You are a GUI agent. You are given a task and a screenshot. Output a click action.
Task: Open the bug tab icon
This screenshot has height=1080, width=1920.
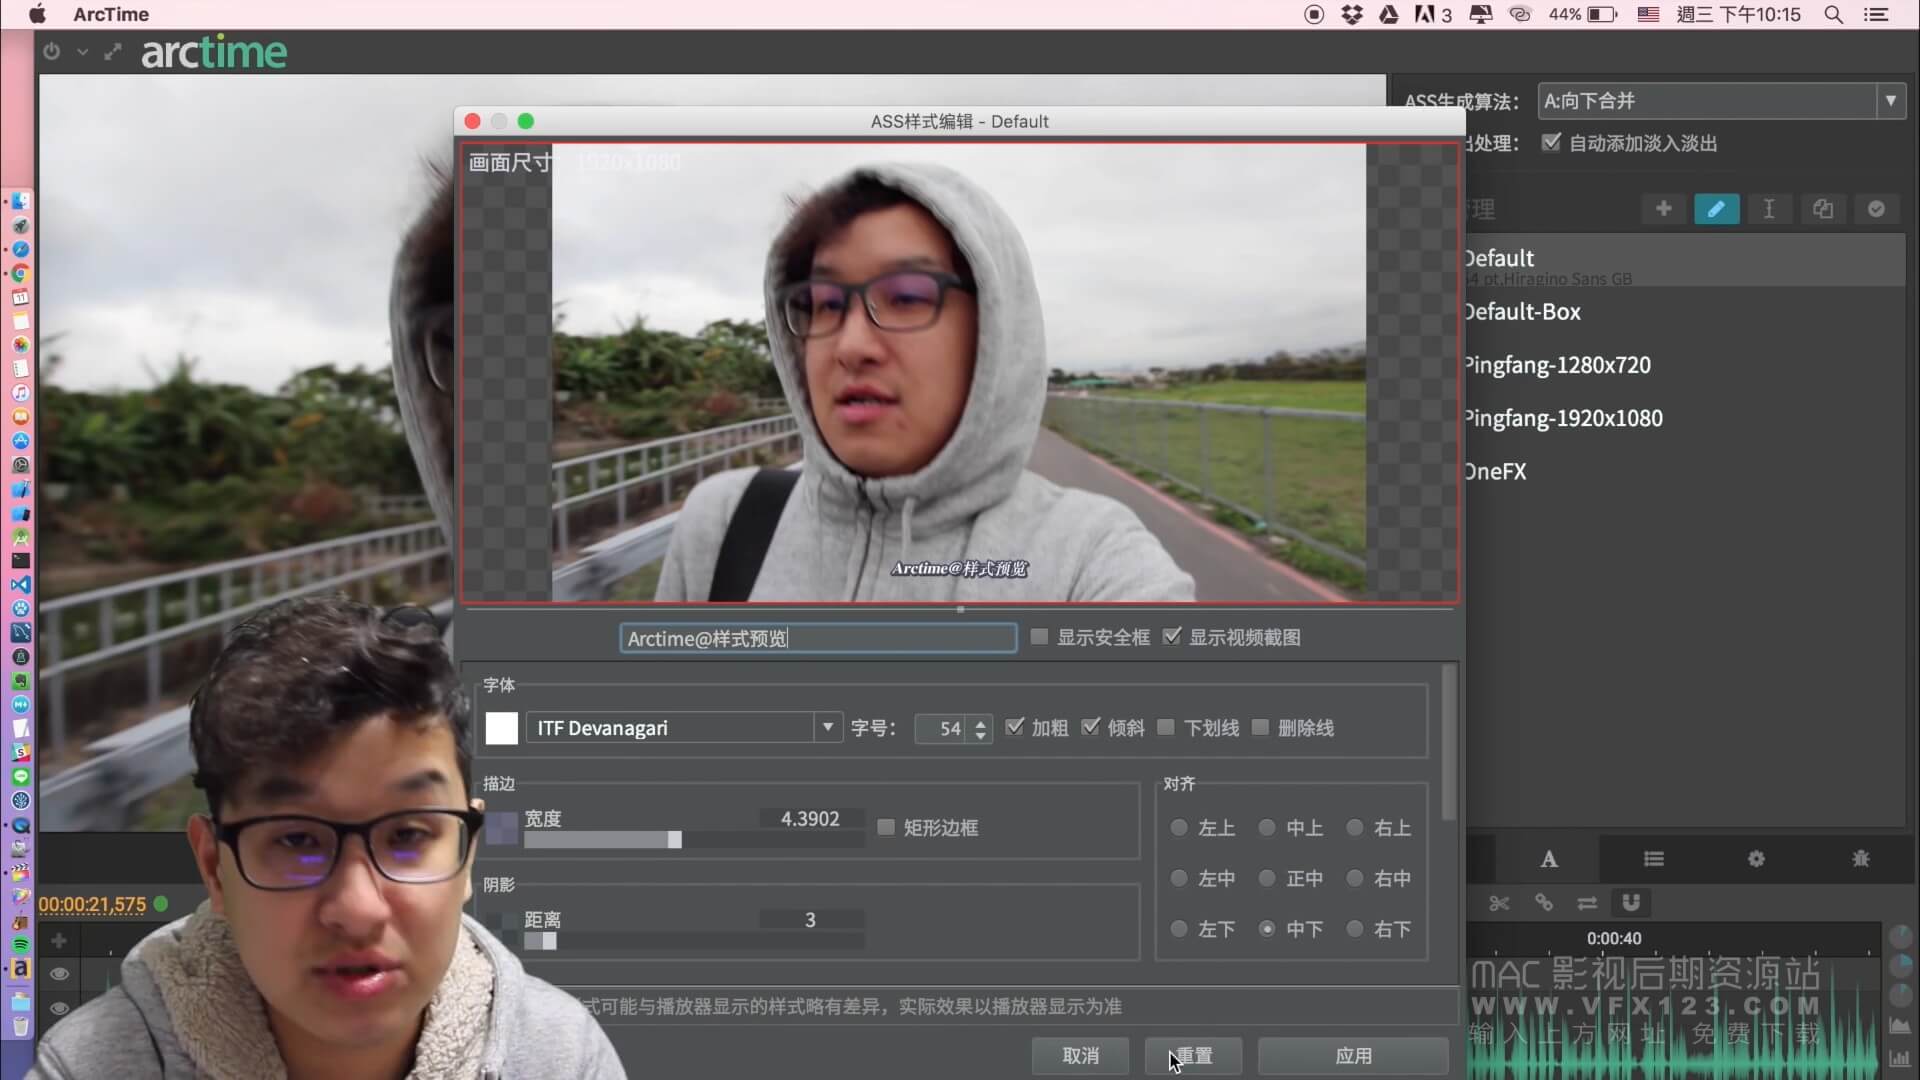click(1860, 859)
